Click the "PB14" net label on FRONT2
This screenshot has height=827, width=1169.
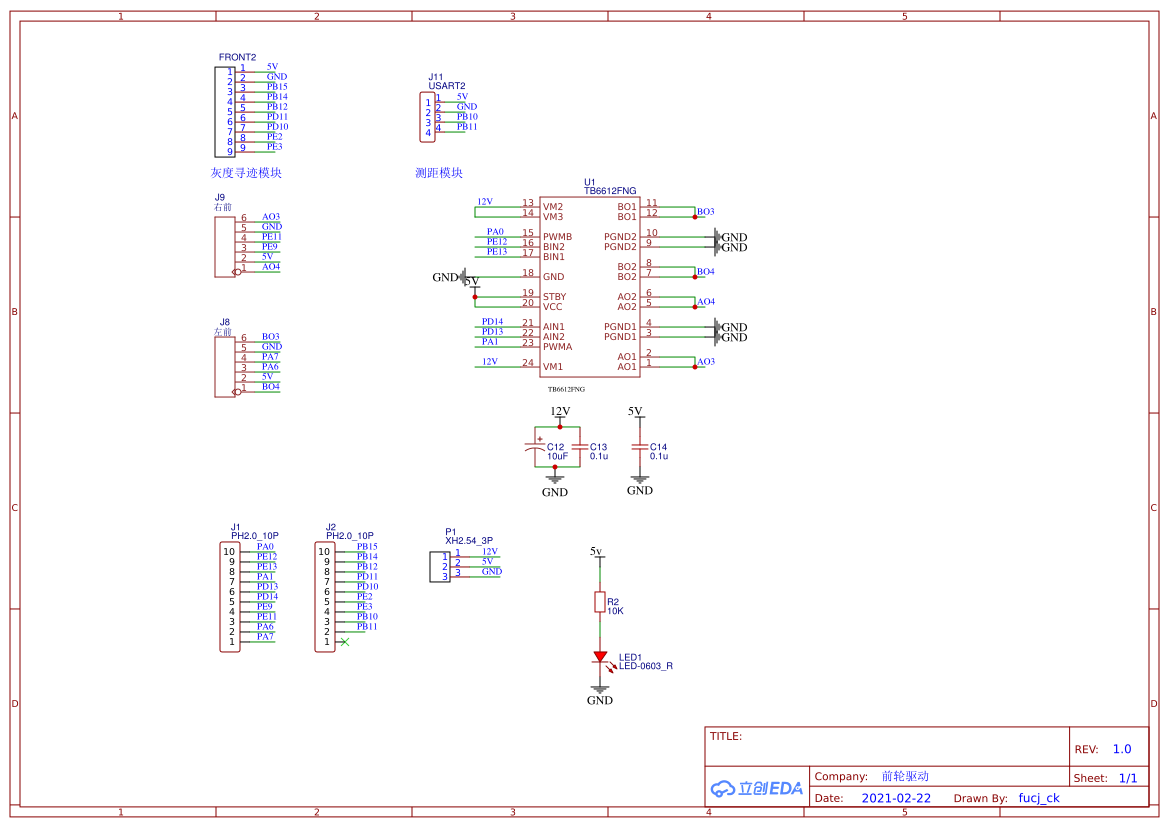[x=277, y=97]
